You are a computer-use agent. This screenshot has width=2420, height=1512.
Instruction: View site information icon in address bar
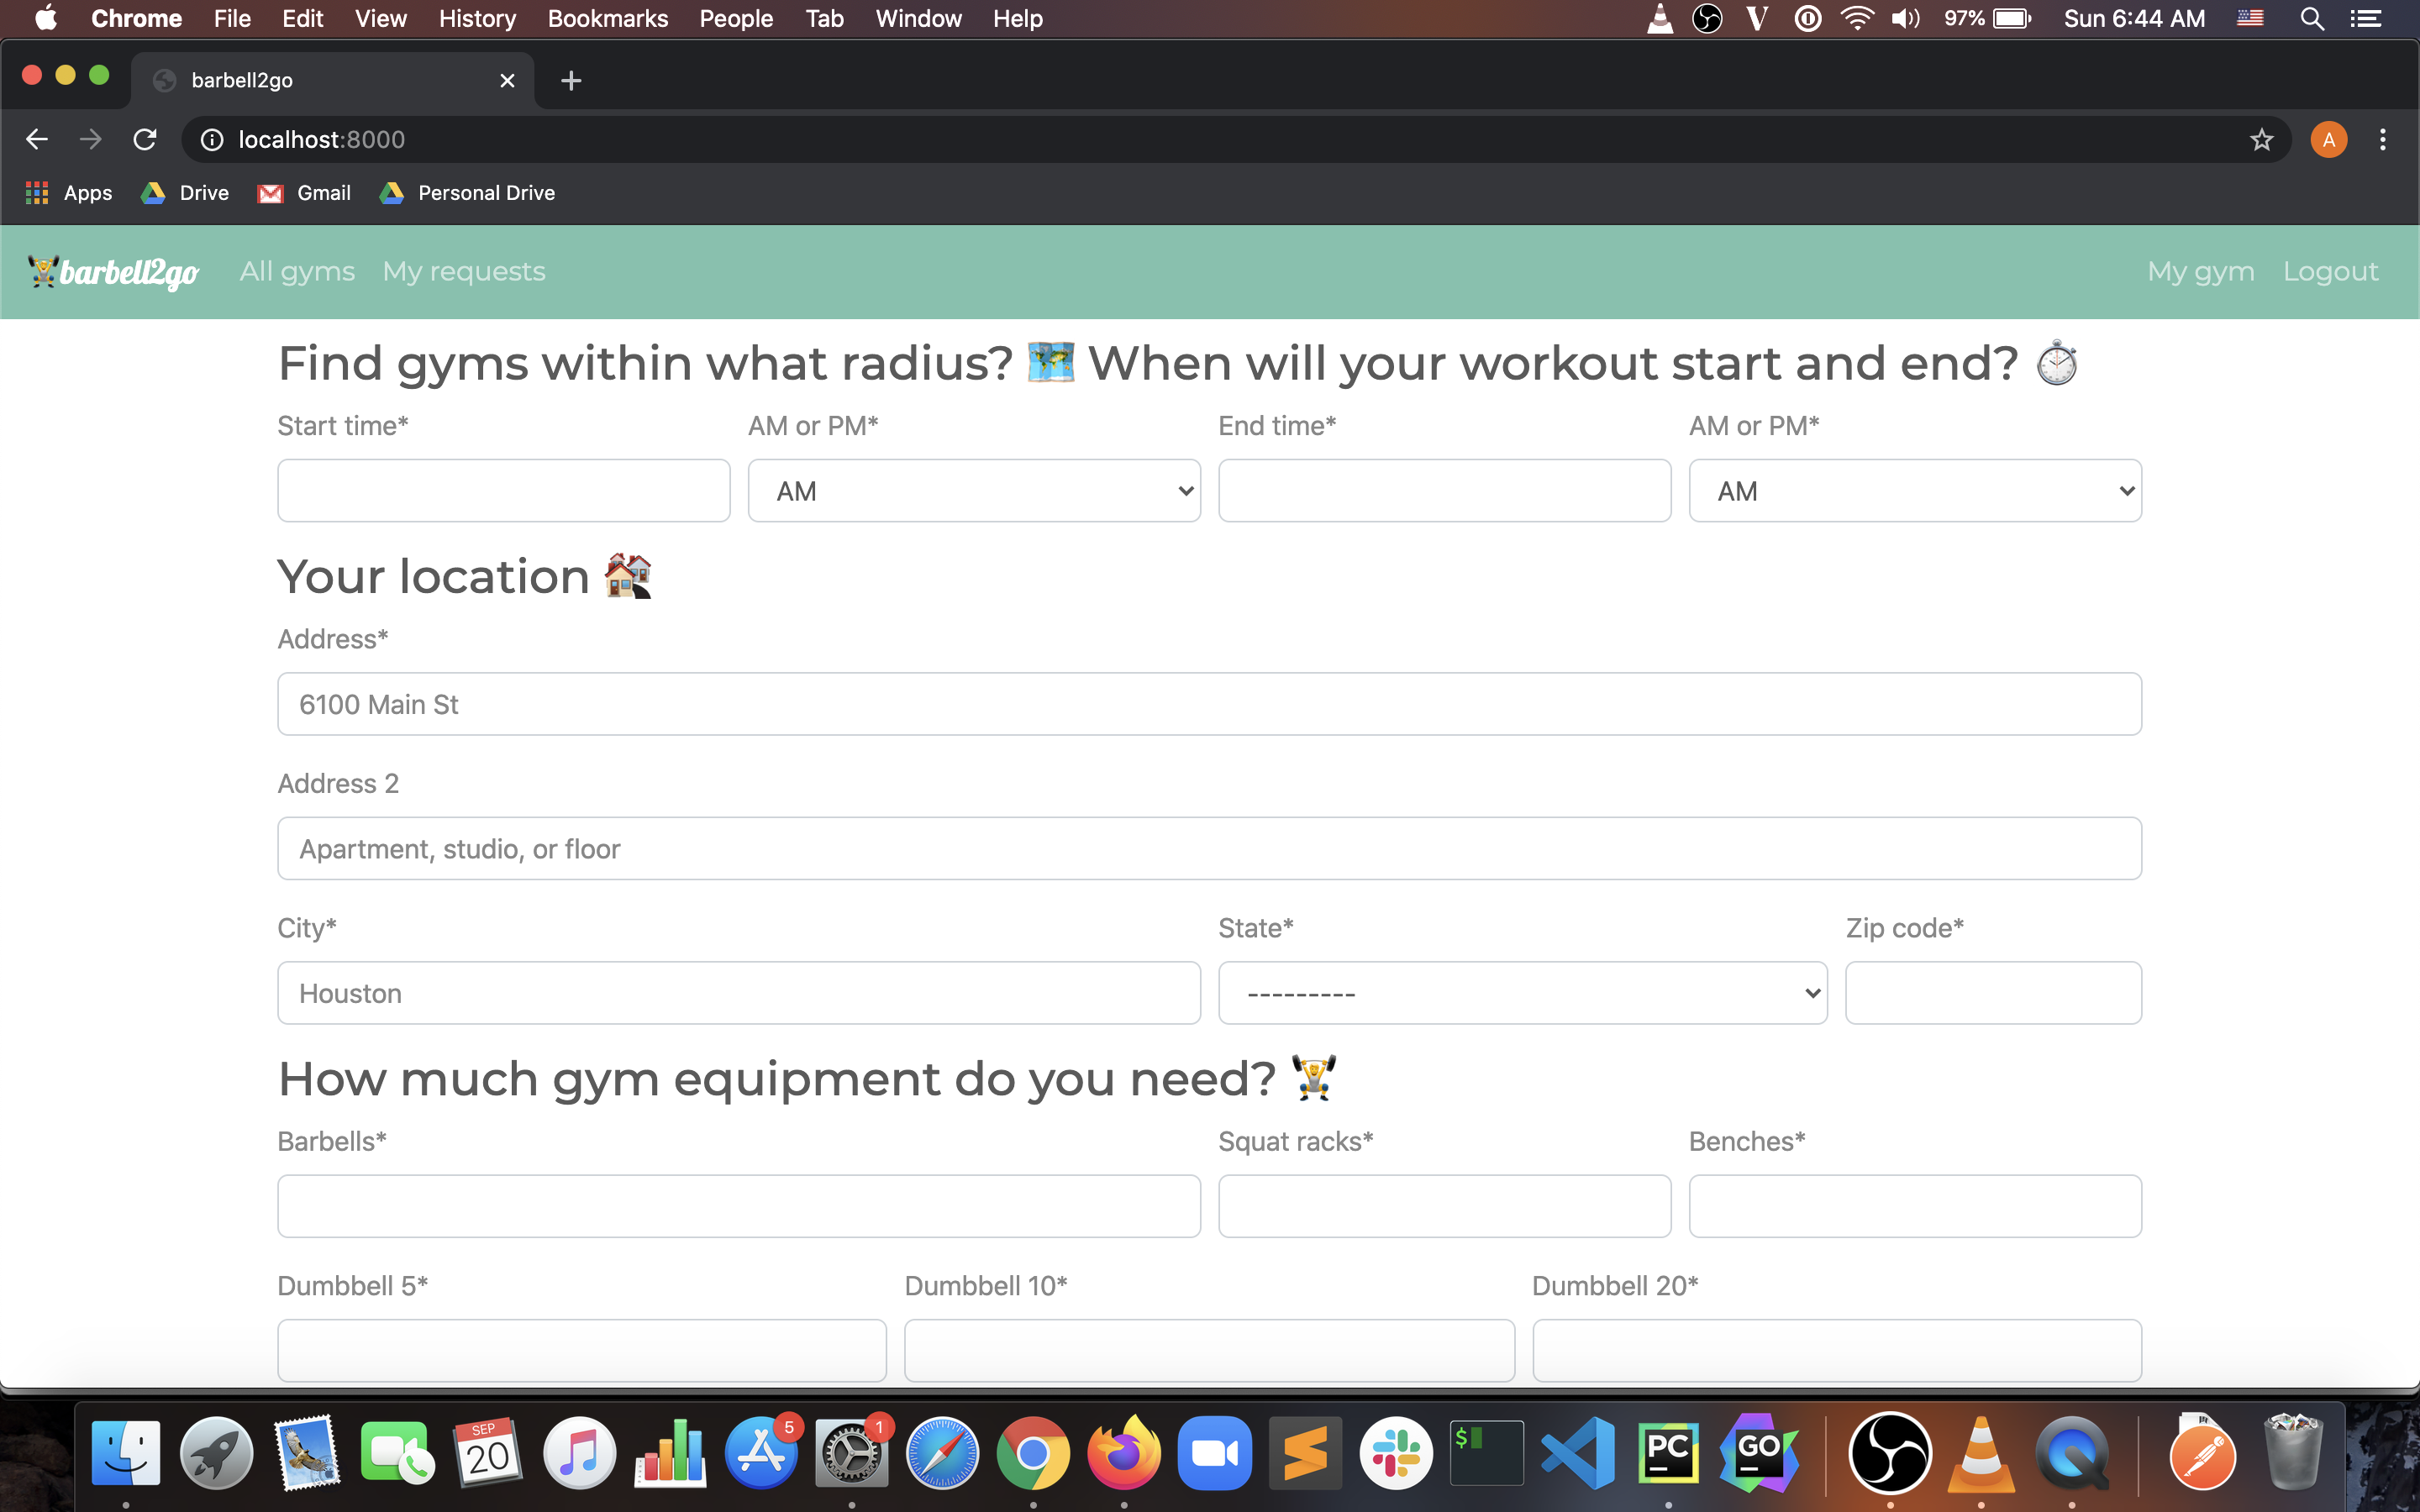point(212,139)
